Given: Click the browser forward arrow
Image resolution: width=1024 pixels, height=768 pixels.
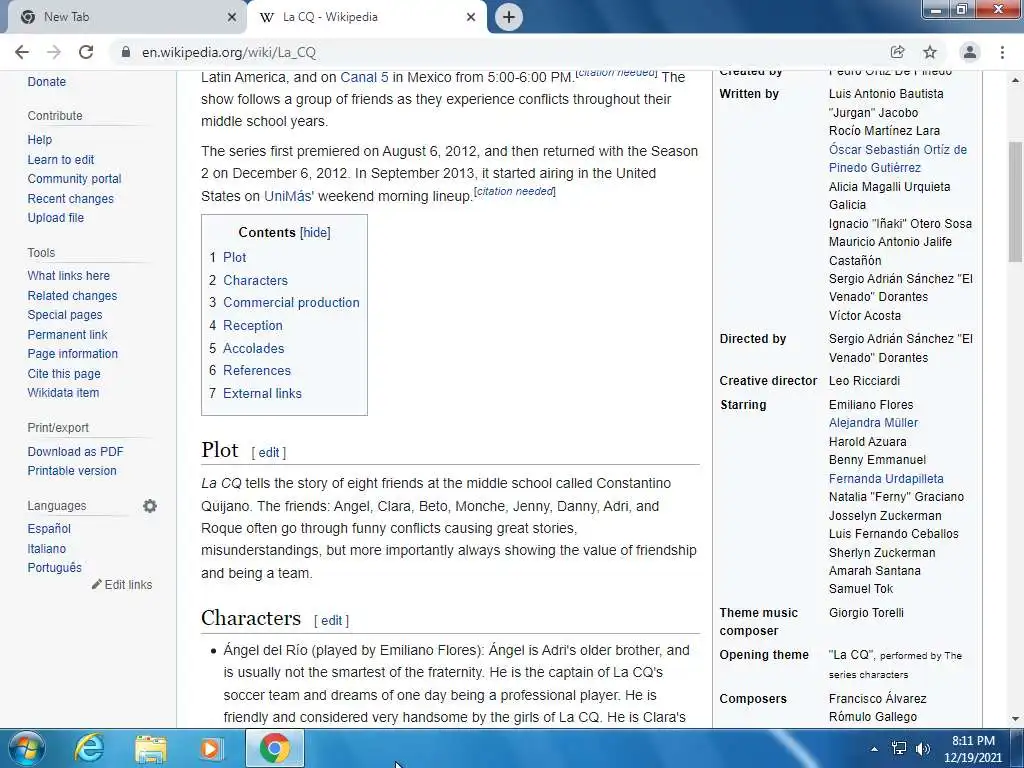Looking at the screenshot, I should pyautogui.click(x=54, y=52).
